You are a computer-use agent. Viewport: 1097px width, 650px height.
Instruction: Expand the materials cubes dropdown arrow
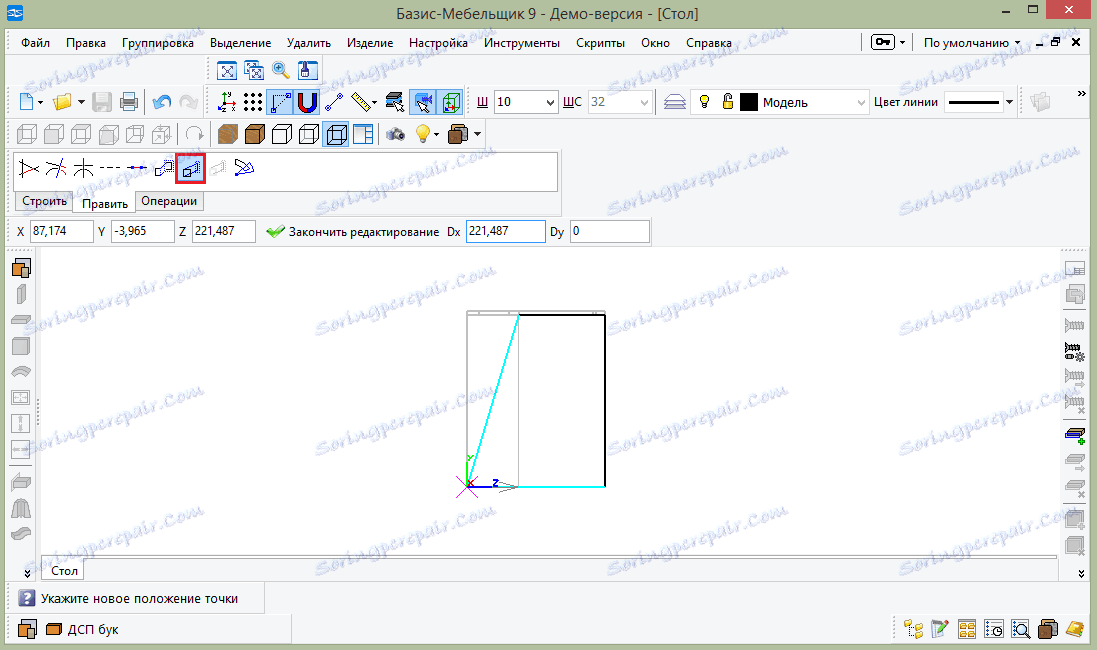point(477,134)
